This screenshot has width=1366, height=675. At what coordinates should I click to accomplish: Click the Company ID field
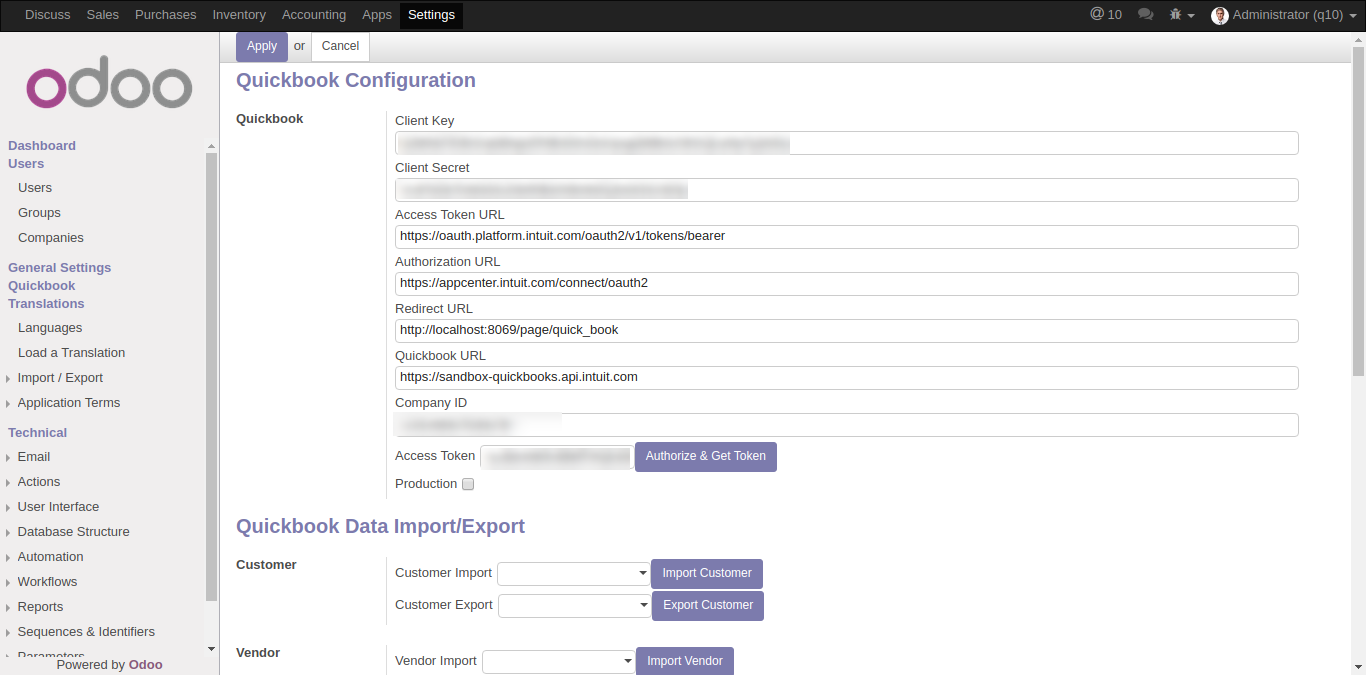pyautogui.click(x=847, y=425)
